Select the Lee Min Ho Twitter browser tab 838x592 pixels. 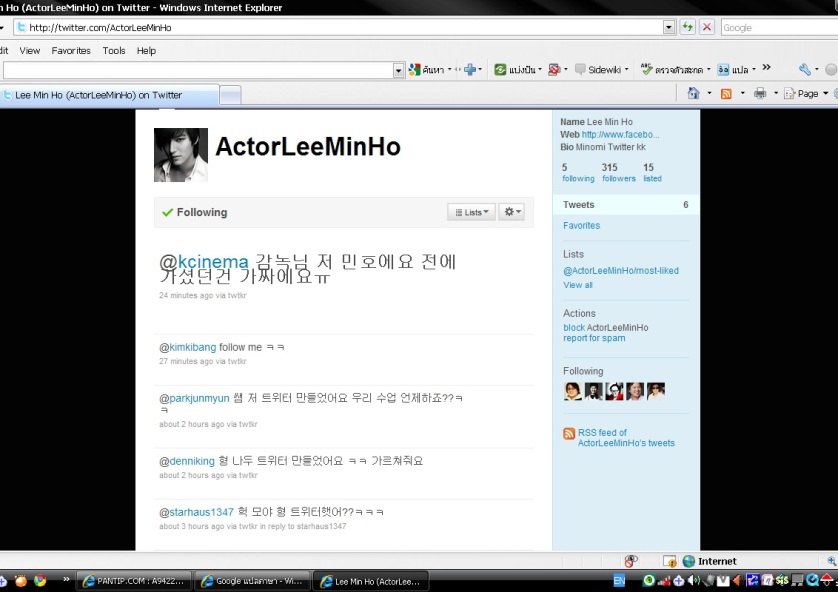pos(109,95)
